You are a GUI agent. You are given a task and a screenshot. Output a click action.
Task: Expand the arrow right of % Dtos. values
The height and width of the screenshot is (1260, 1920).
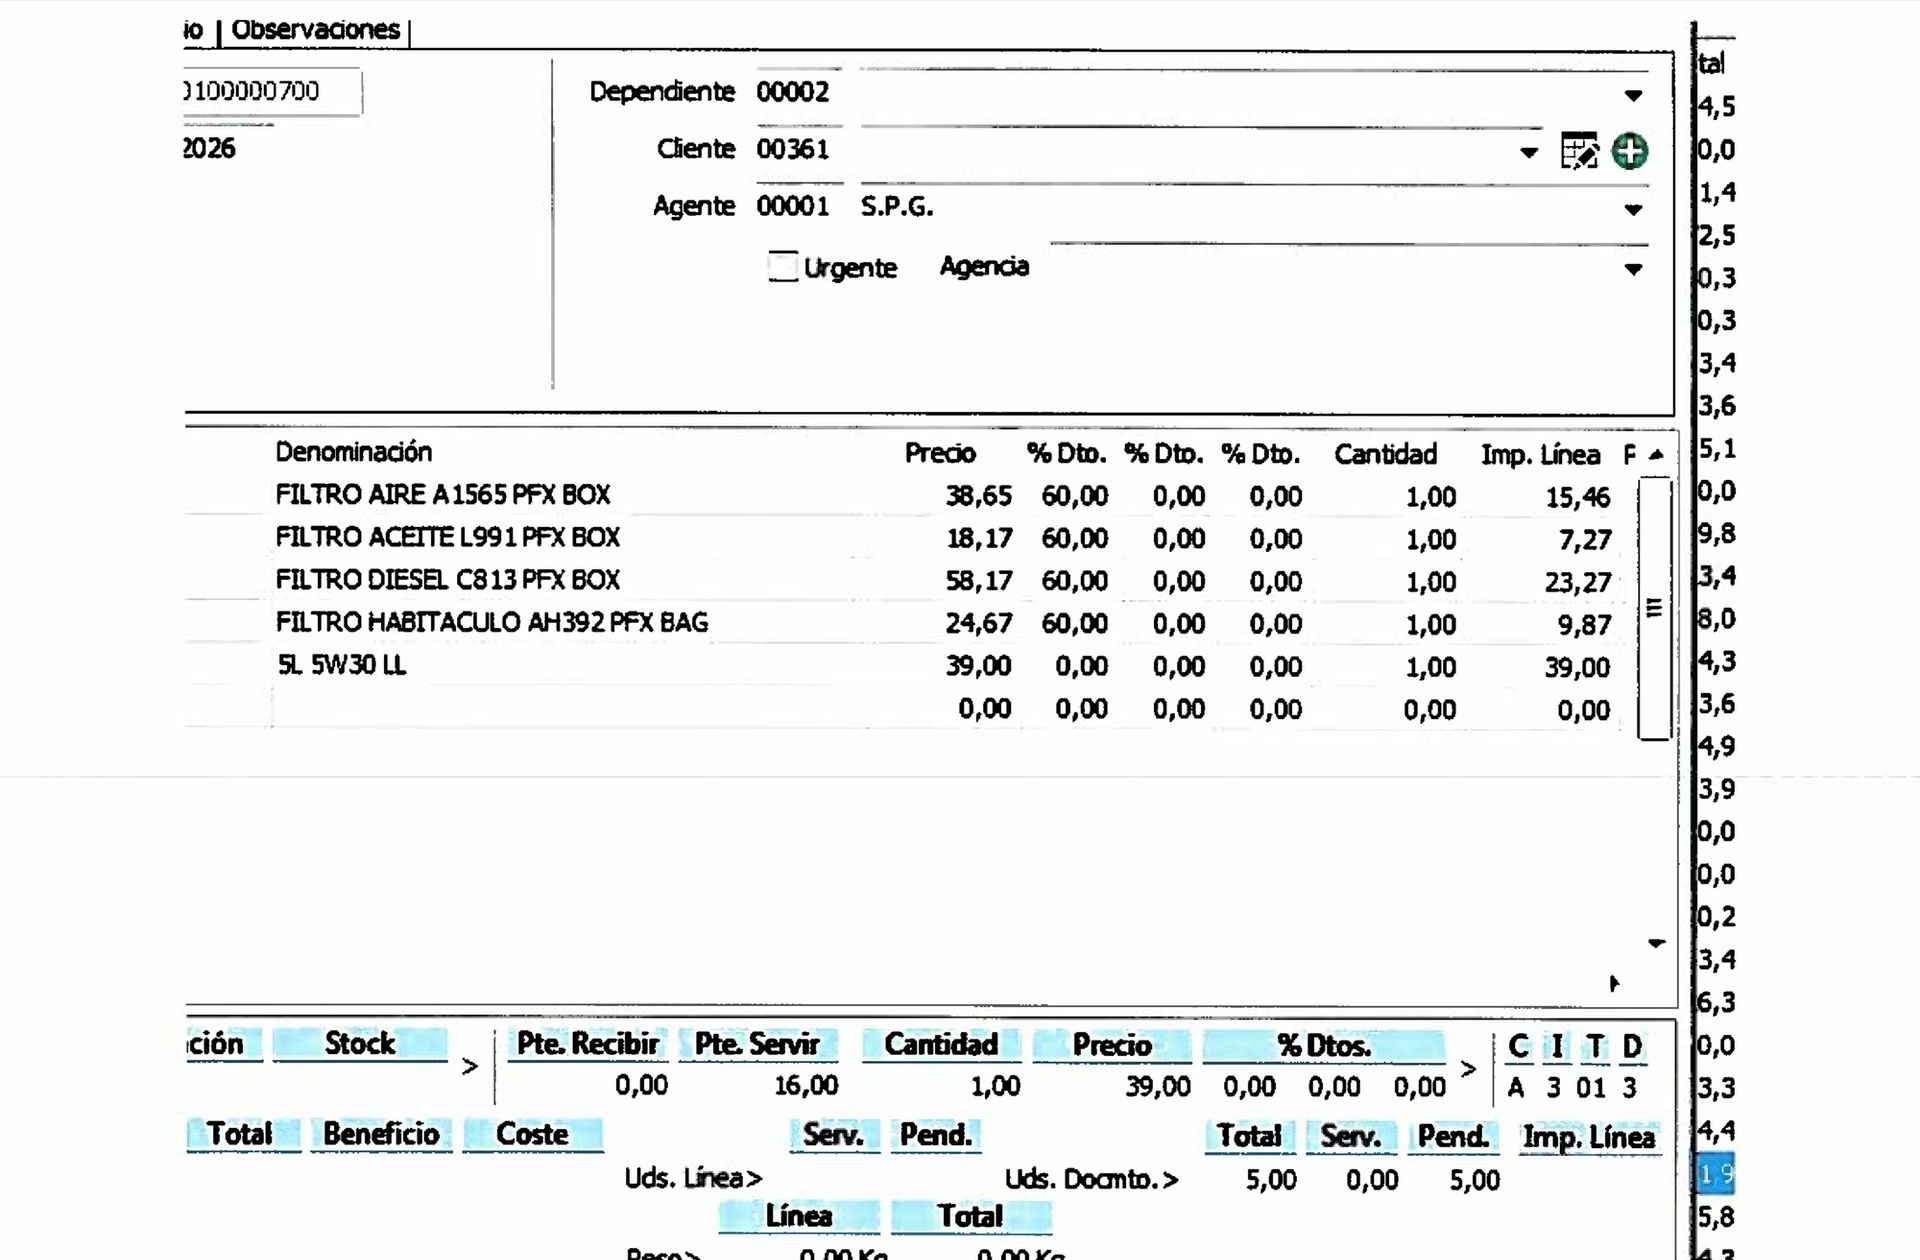[1467, 1069]
